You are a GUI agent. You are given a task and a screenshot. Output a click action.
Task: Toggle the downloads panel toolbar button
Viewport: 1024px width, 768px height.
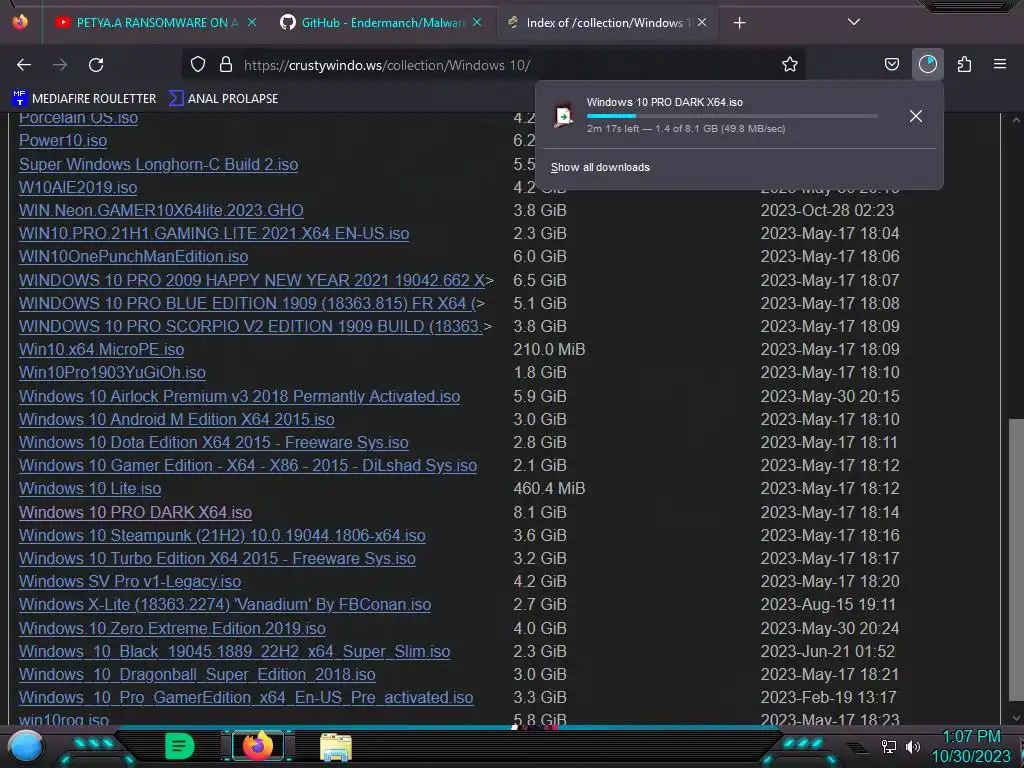927,65
